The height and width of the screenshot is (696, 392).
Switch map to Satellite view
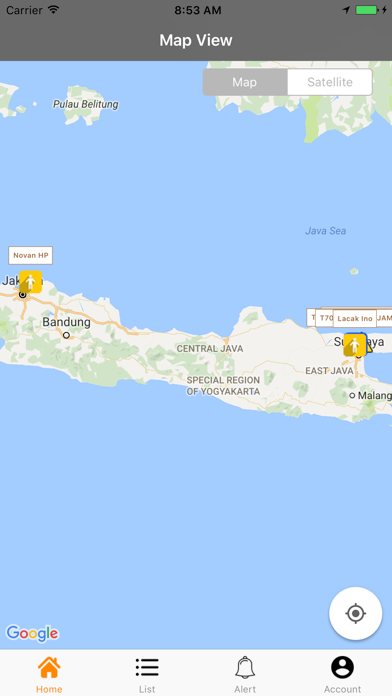[x=330, y=82]
